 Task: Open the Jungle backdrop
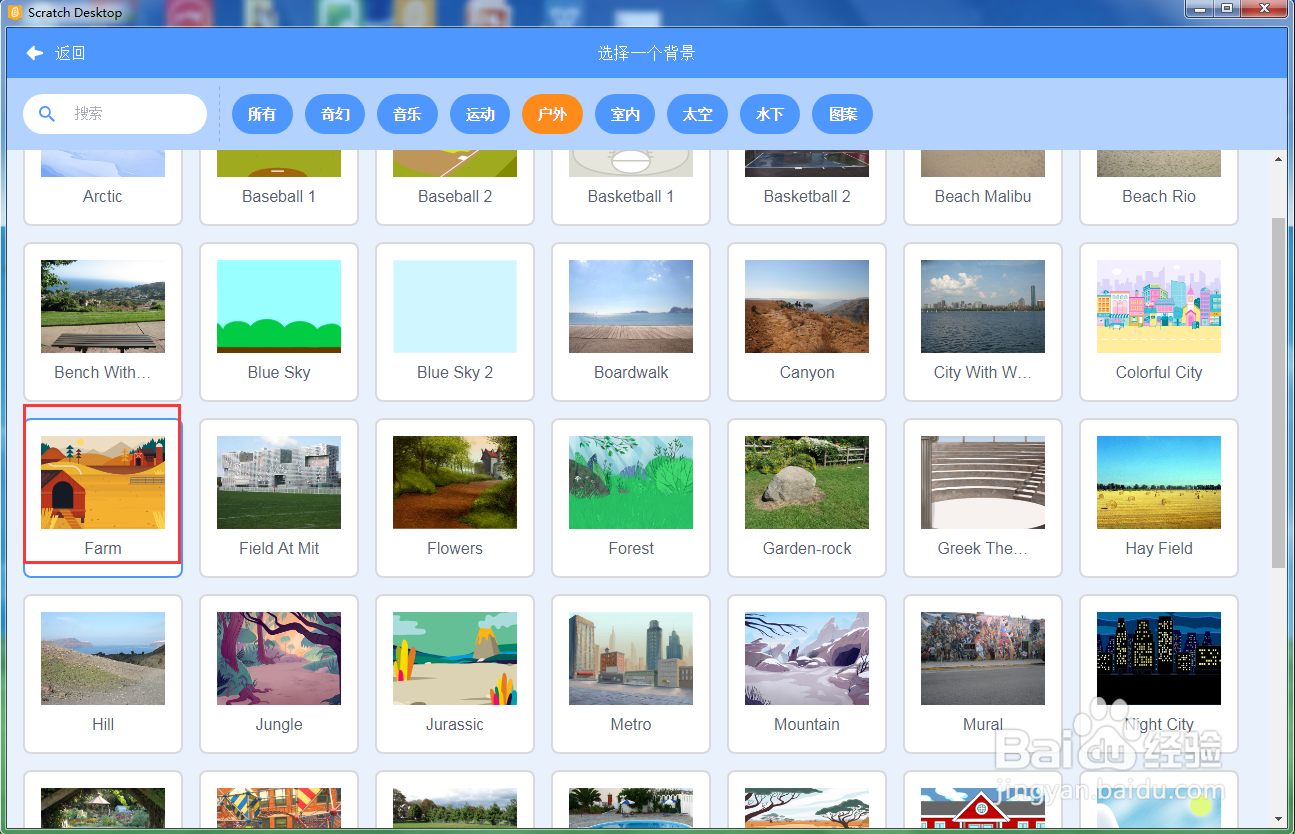click(x=279, y=674)
